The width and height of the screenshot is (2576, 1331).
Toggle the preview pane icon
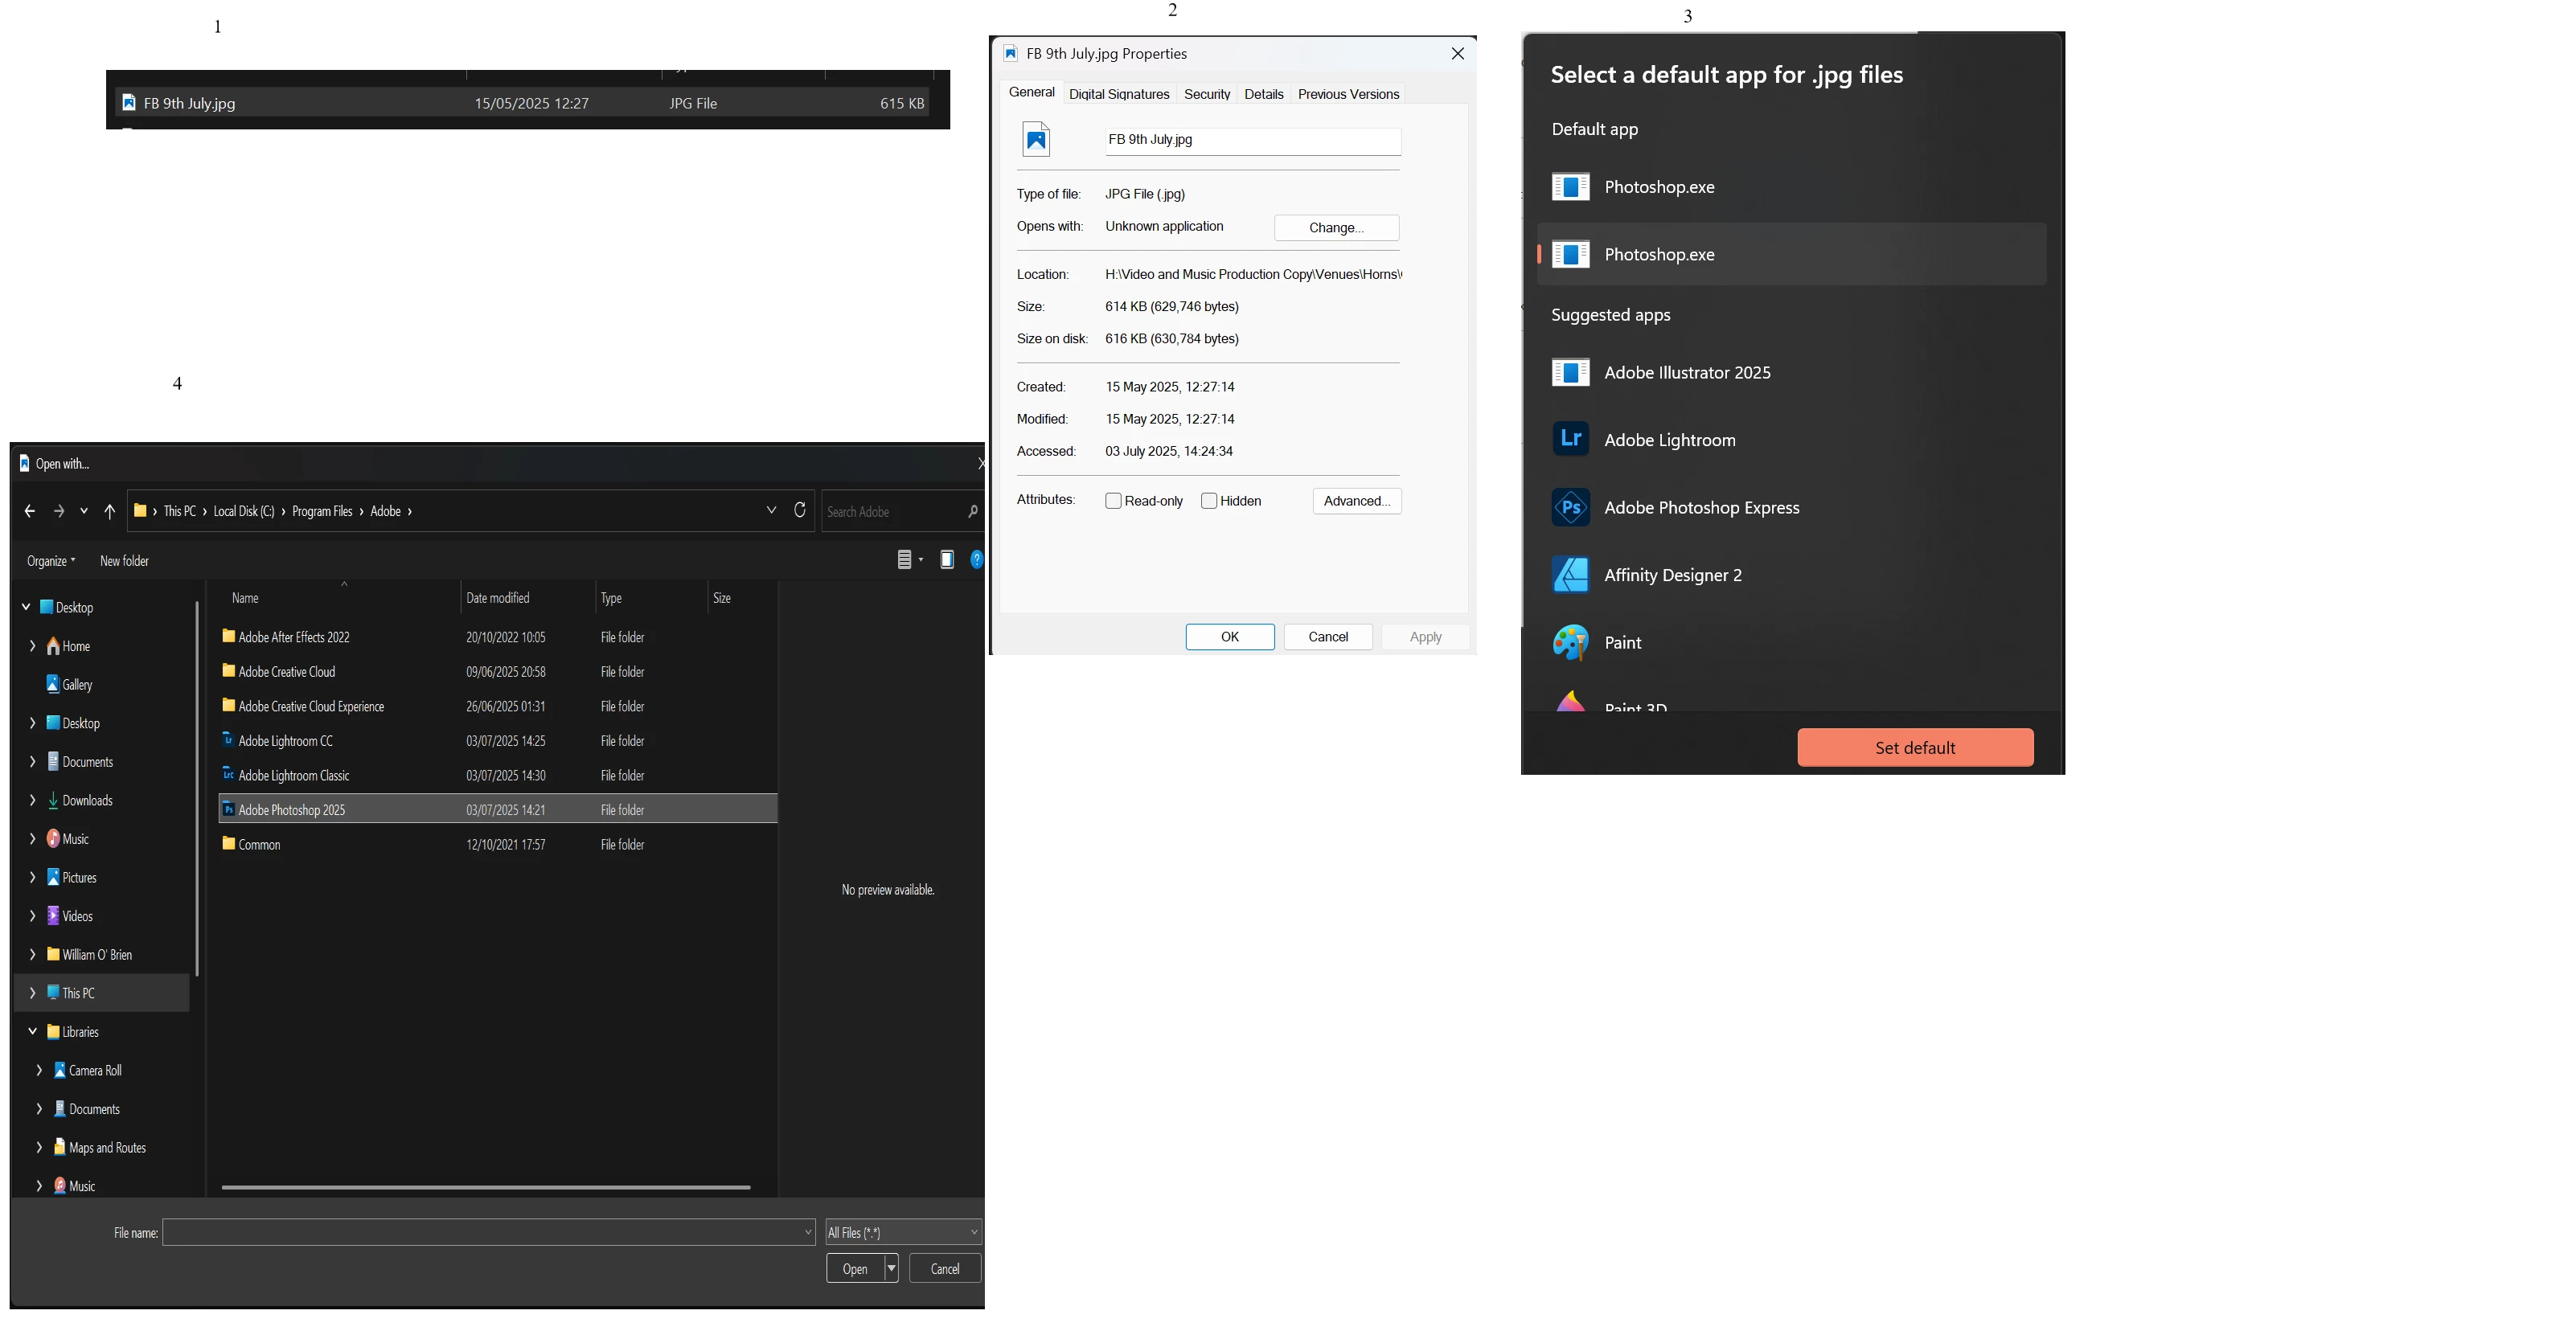tap(946, 560)
